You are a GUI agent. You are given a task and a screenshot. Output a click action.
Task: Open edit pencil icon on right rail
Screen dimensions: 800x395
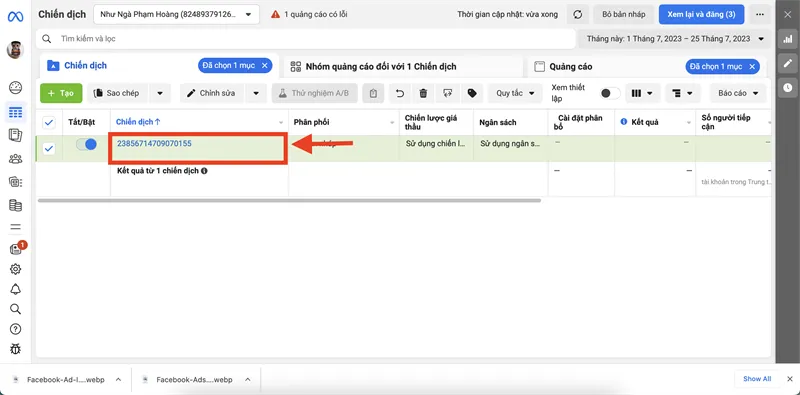tap(788, 63)
